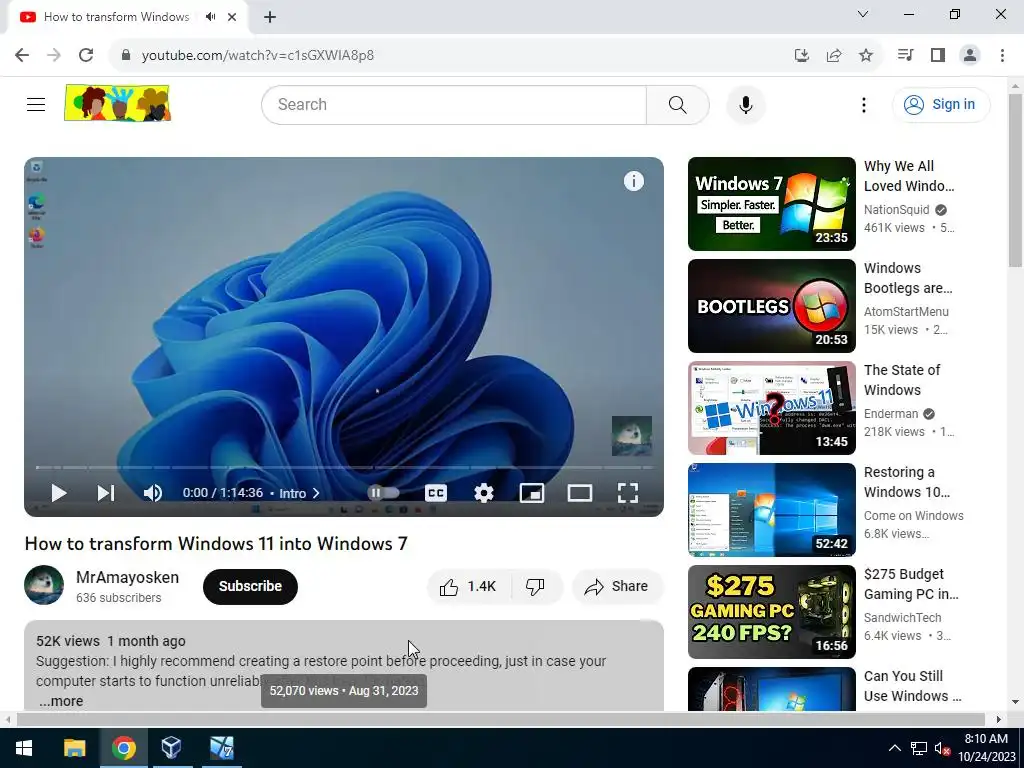Open 'Why We All Loved Windows' thumbnail
Screen dimensions: 1024x768
(x=771, y=204)
